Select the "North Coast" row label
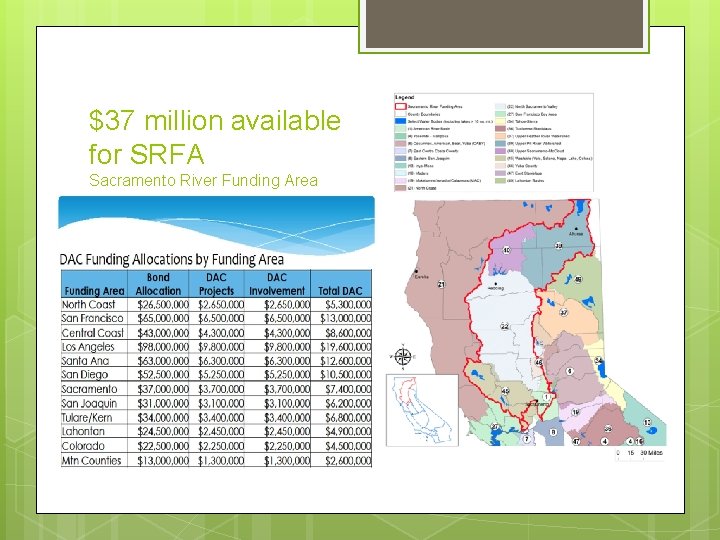This screenshot has width=720, height=540. coord(88,304)
